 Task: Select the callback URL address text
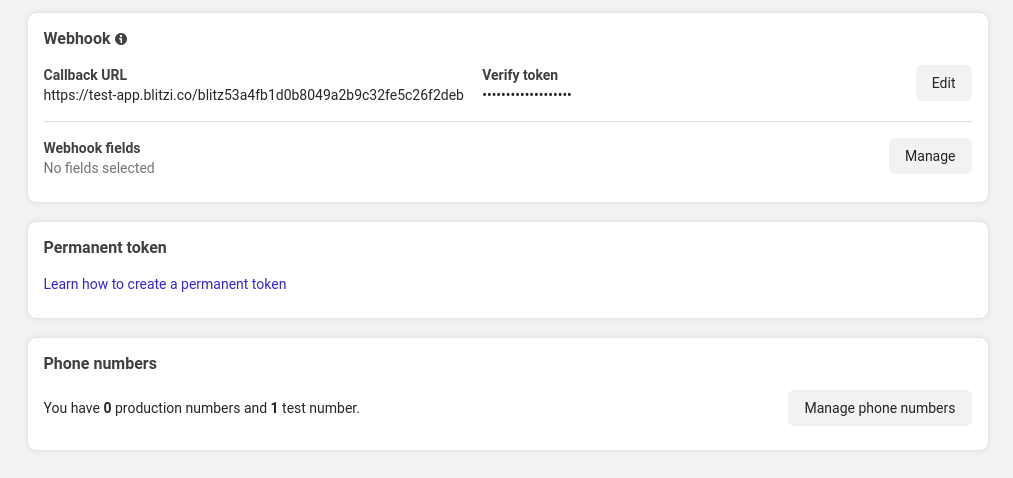tap(253, 95)
